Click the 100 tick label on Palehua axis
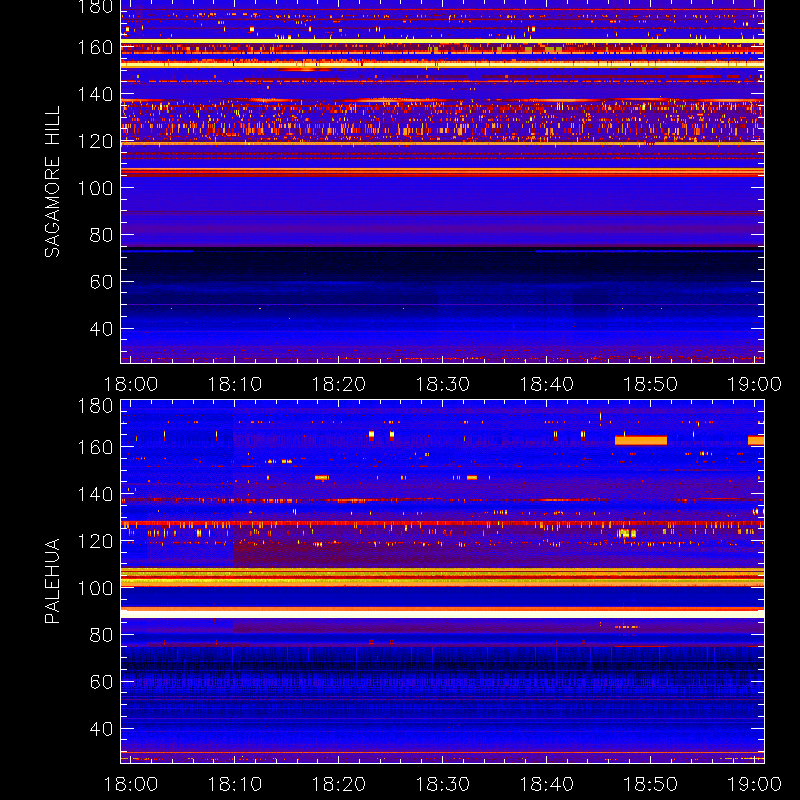Viewport: 800px width, 800px height. pos(95,588)
